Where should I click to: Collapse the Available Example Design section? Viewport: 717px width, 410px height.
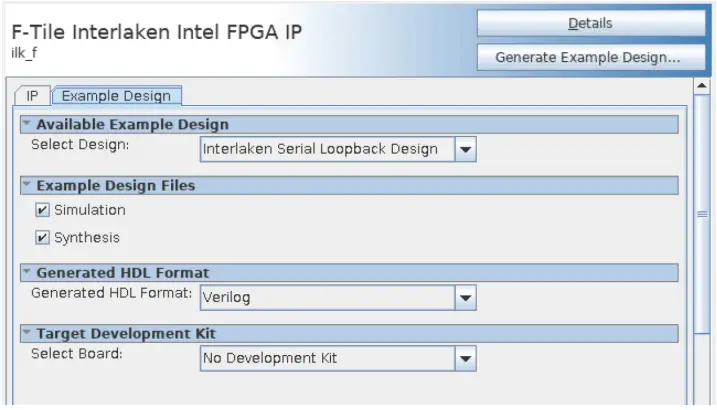click(27, 123)
